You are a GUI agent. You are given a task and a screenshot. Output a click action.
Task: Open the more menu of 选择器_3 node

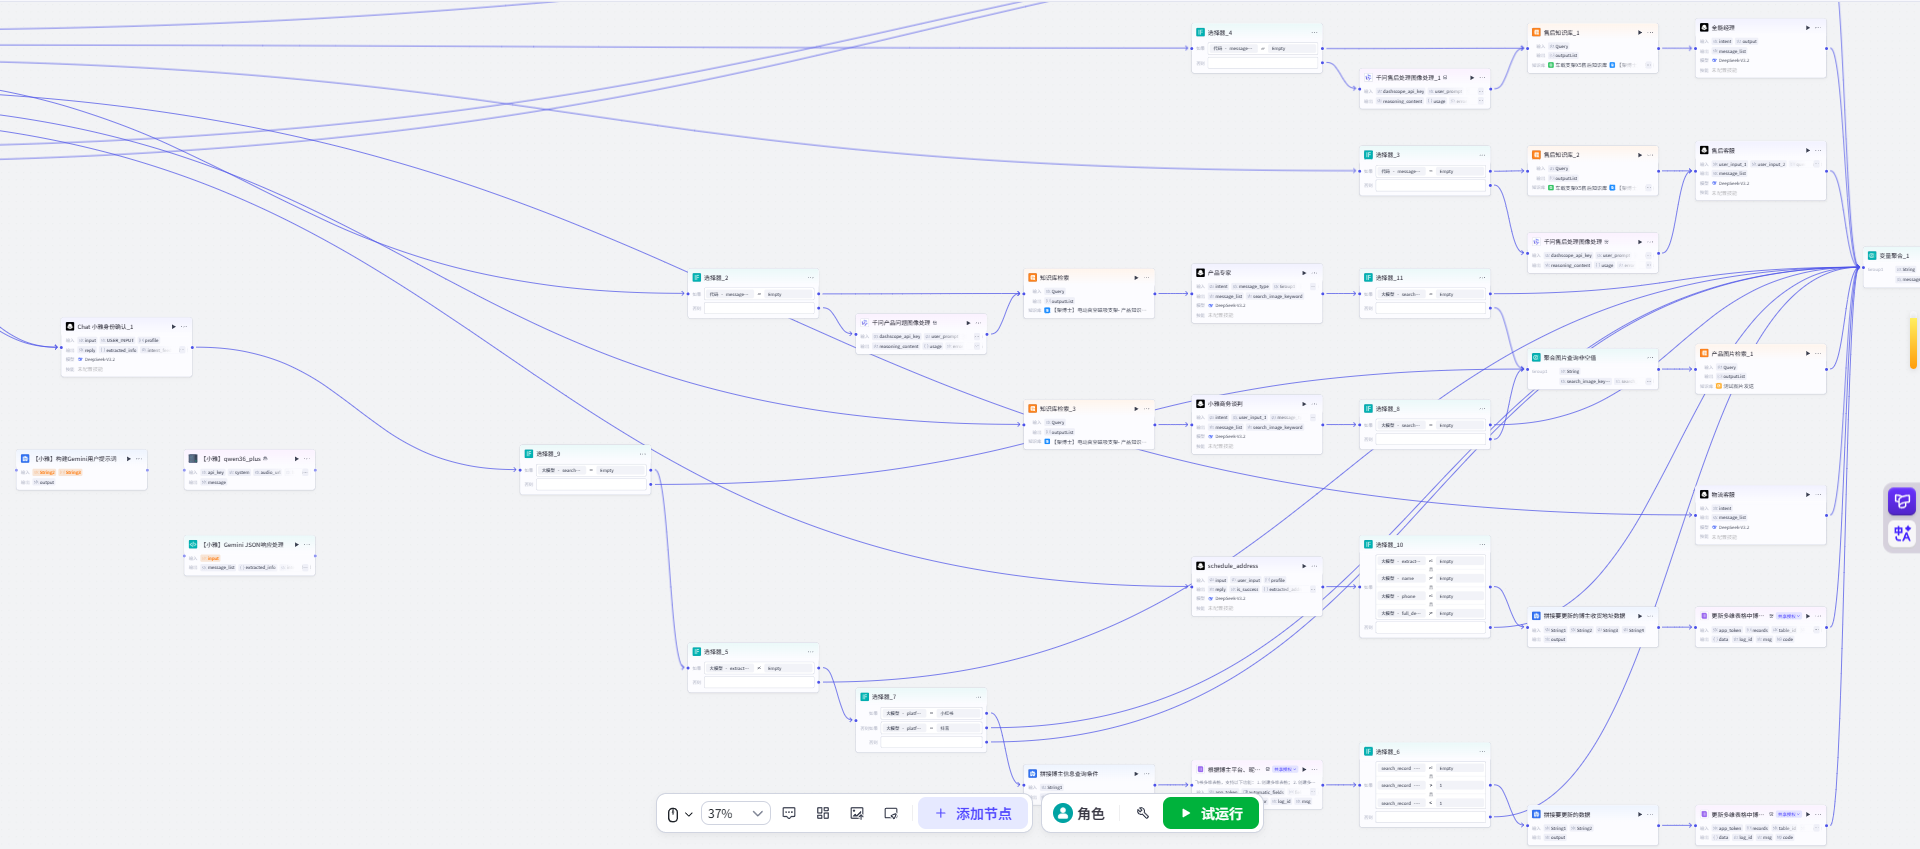(x=1482, y=155)
